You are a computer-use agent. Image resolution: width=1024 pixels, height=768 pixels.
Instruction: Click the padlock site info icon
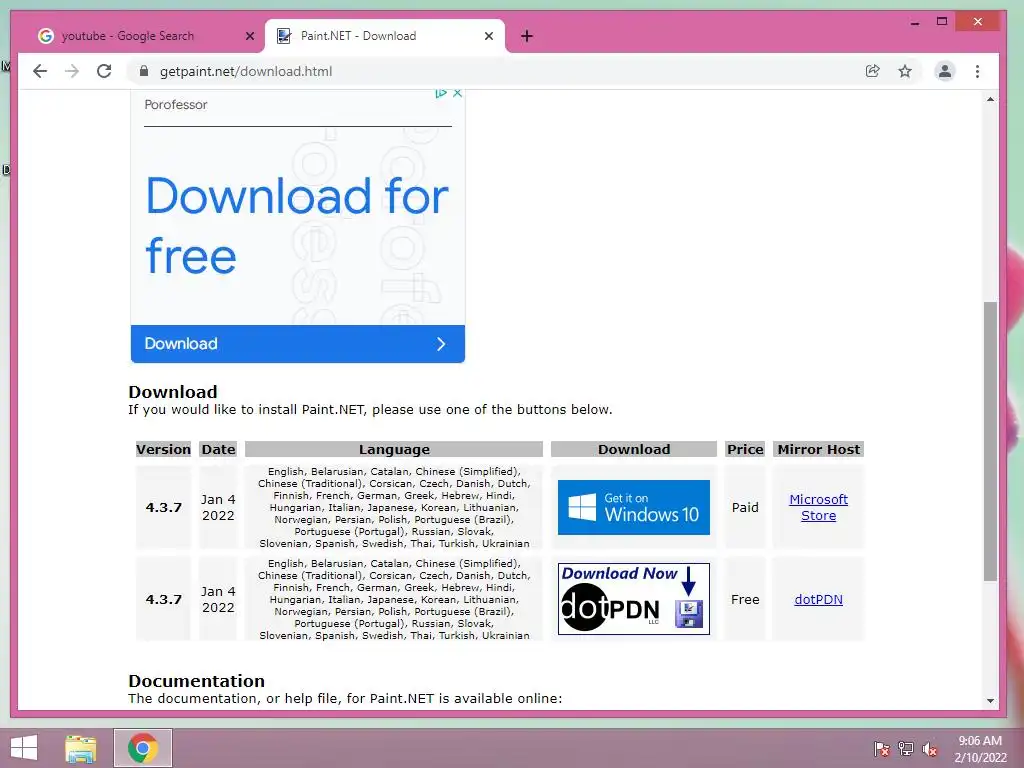(x=144, y=71)
